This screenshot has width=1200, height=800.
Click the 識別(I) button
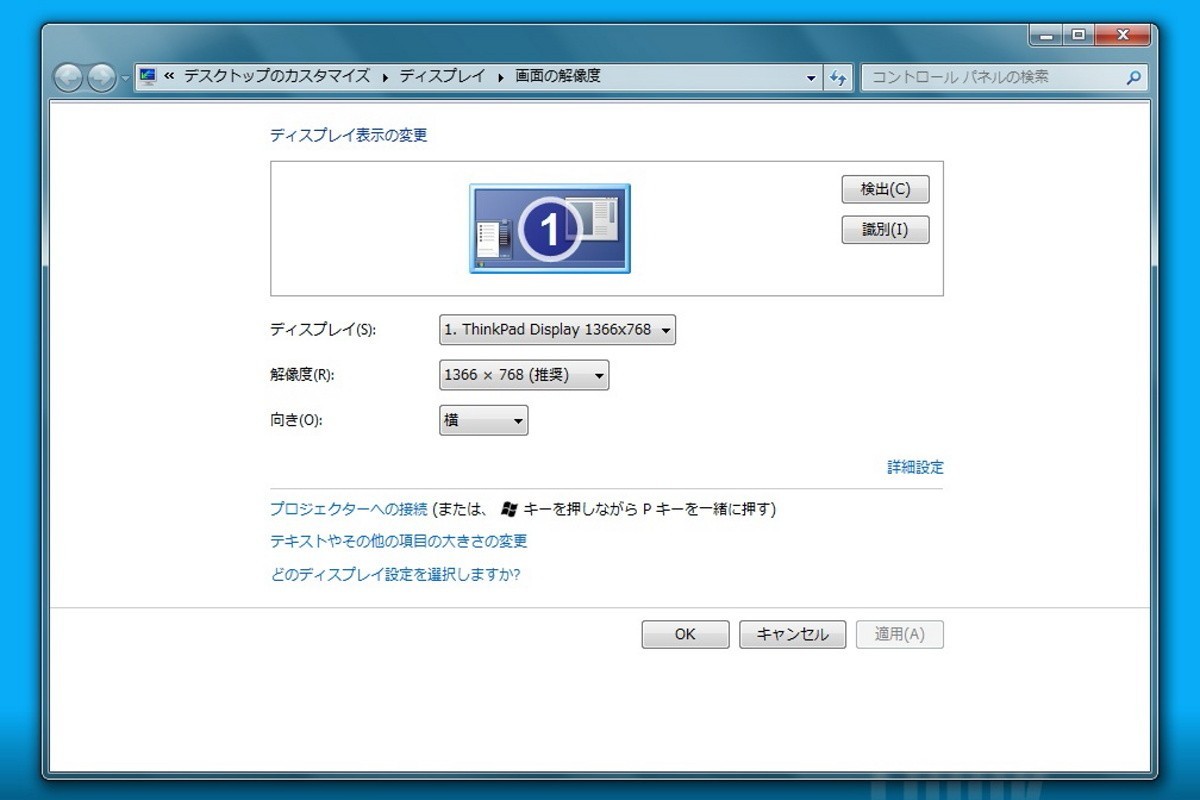pos(885,229)
